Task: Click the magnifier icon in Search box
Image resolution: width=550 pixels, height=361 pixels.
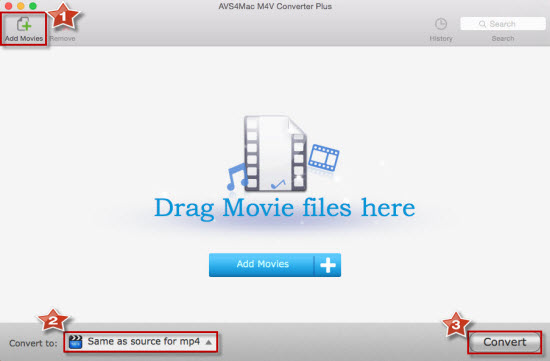Action: [x=482, y=24]
